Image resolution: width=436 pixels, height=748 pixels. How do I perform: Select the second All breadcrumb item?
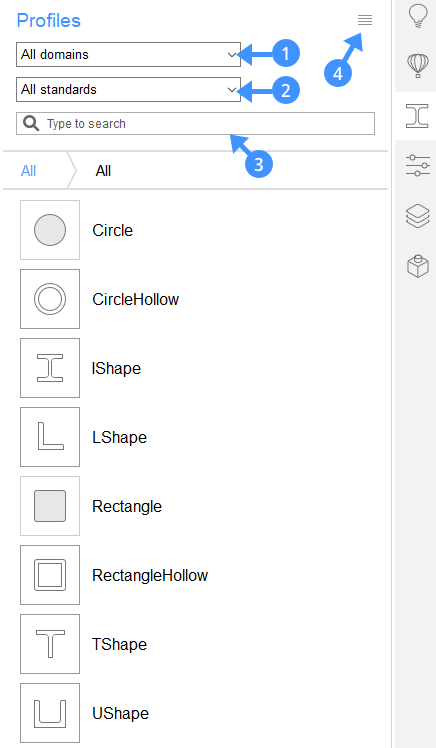104,171
